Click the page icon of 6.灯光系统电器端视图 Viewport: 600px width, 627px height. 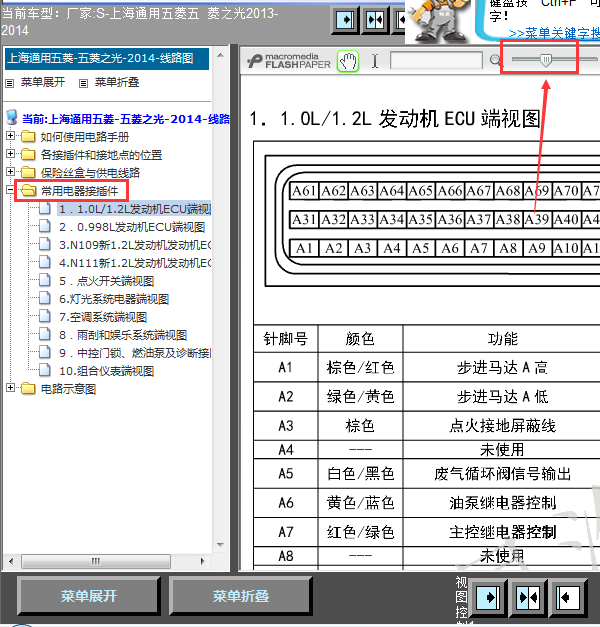45,298
